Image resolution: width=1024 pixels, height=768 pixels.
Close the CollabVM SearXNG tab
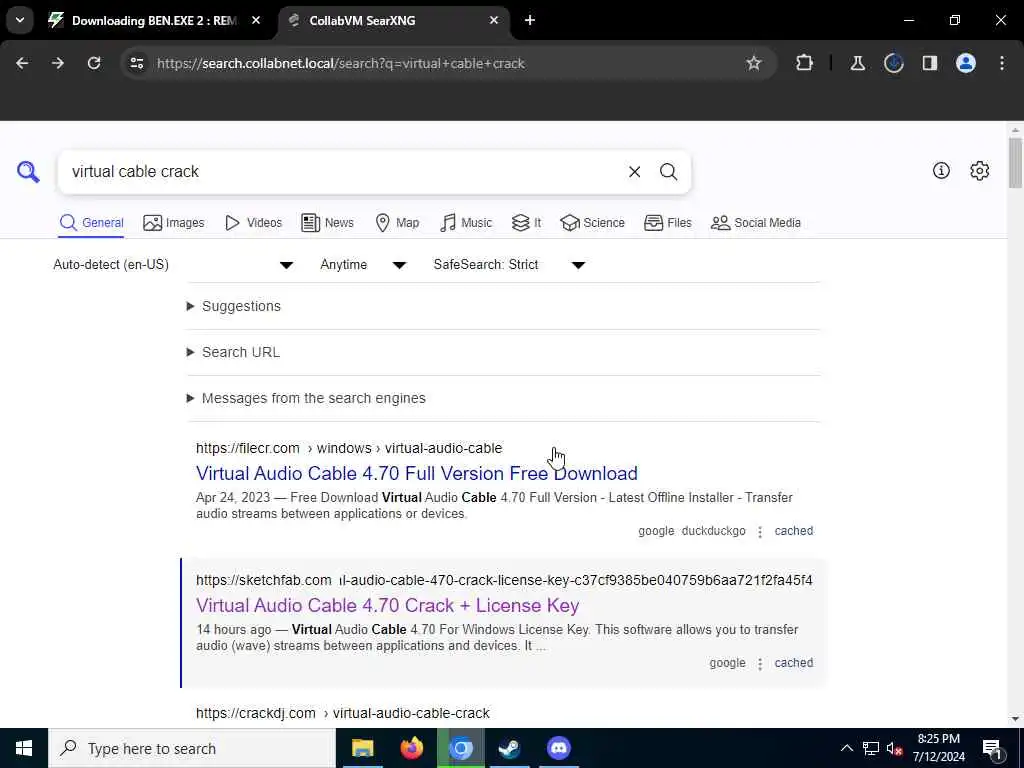[494, 20]
